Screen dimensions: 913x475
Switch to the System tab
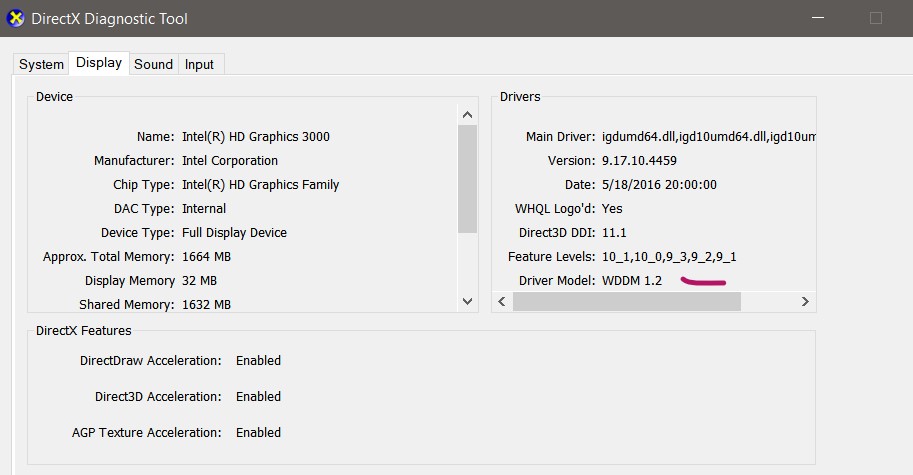[x=41, y=64]
